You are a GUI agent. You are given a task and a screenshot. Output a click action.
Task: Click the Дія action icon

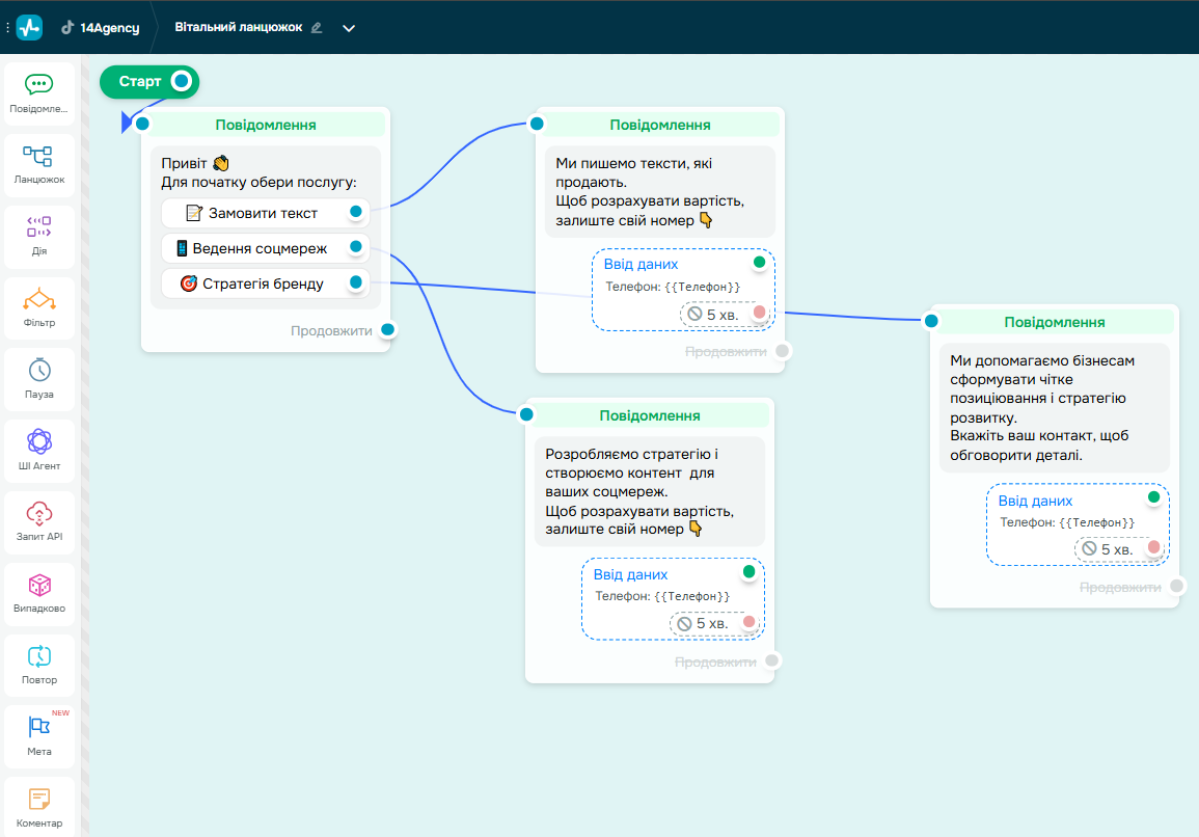(39, 228)
